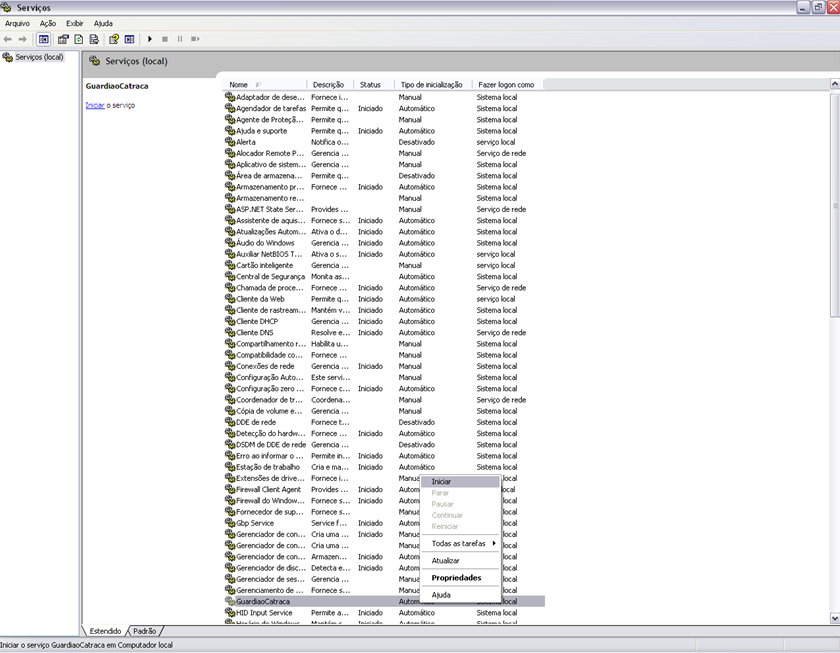This screenshot has height=653, width=840.
Task: Choose Ajuda in the context menu
Action: coord(460,595)
